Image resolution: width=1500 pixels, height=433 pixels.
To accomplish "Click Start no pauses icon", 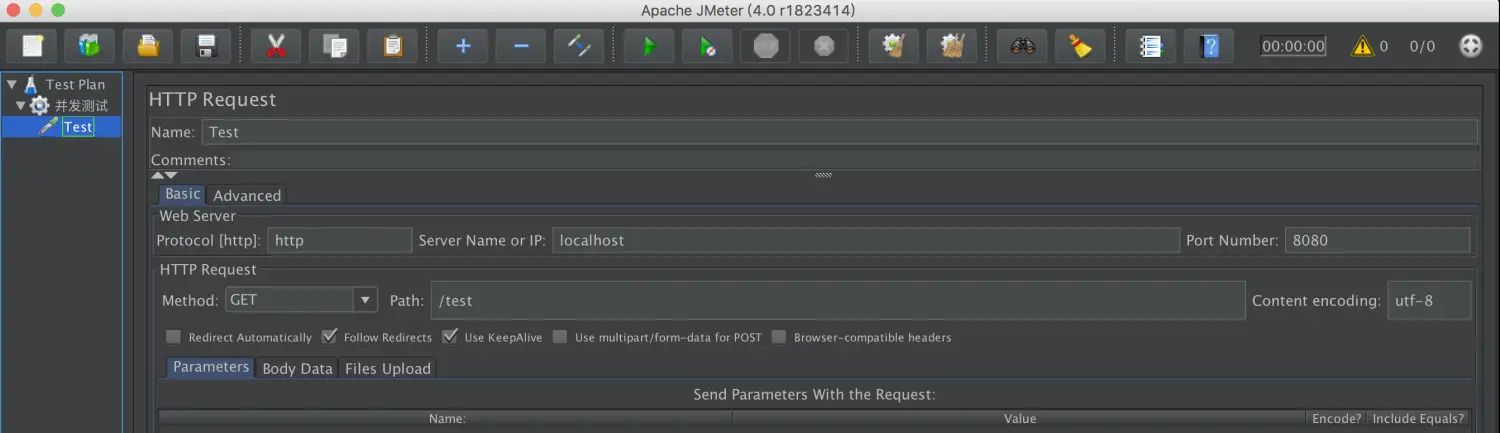I will (x=707, y=46).
